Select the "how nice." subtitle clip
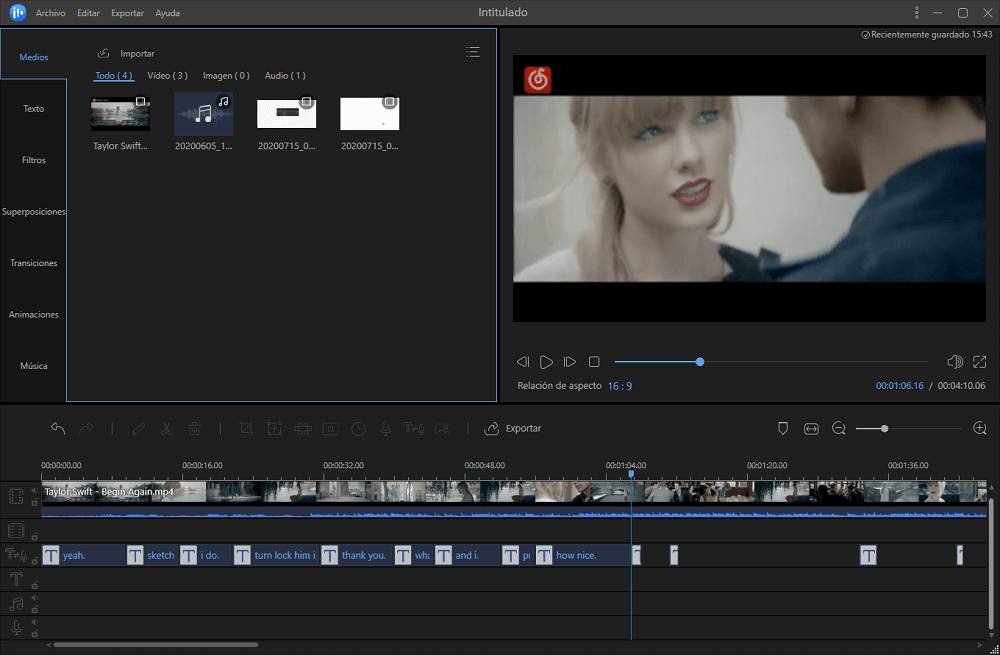 point(582,556)
